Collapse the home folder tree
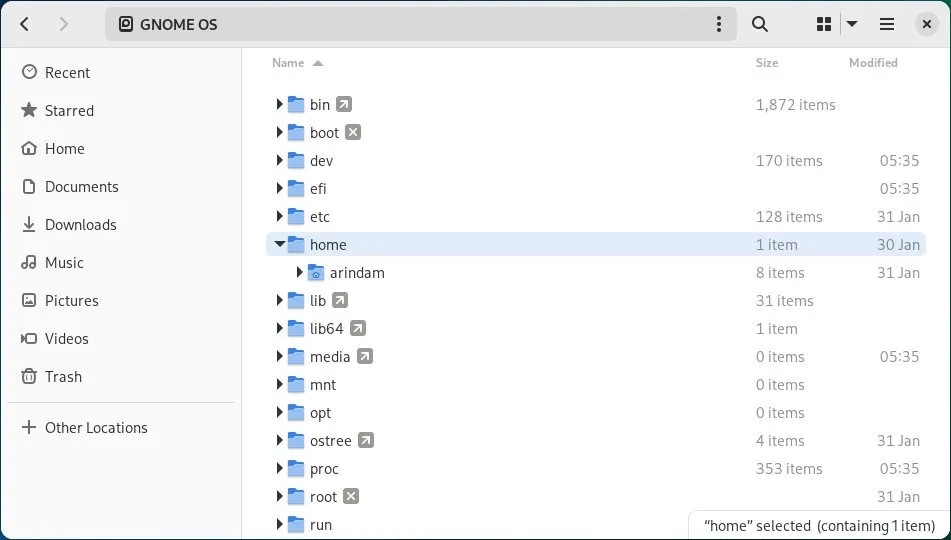The width and height of the screenshot is (951, 540). click(x=279, y=244)
